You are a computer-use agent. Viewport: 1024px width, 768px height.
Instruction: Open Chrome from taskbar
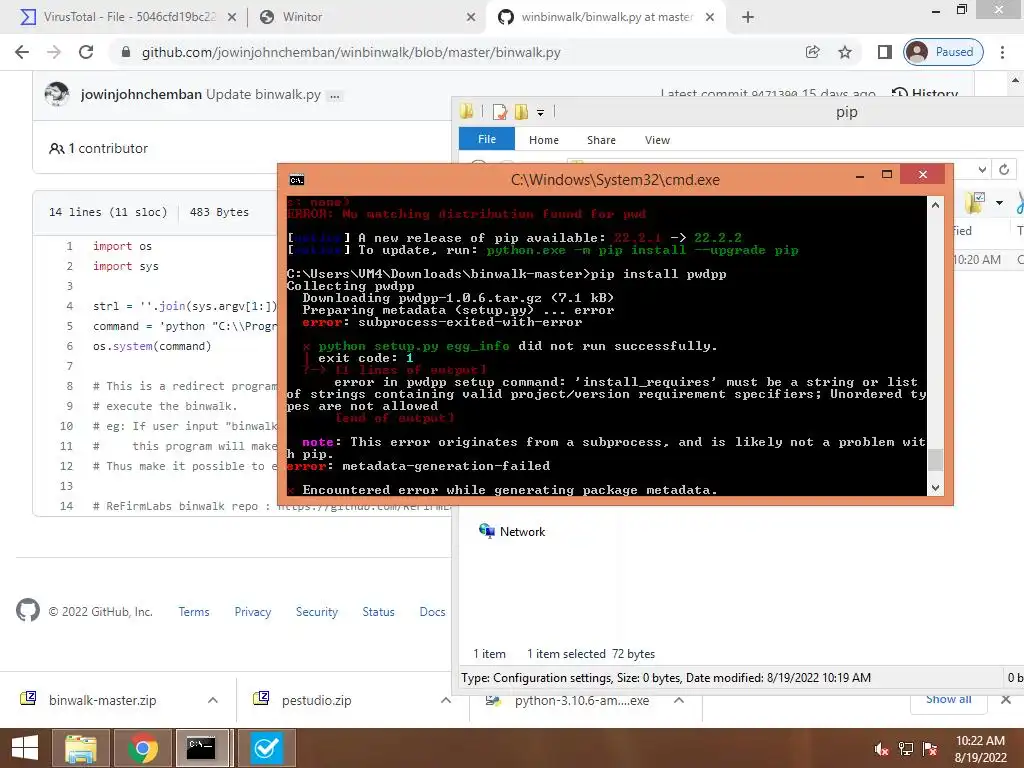coord(142,748)
